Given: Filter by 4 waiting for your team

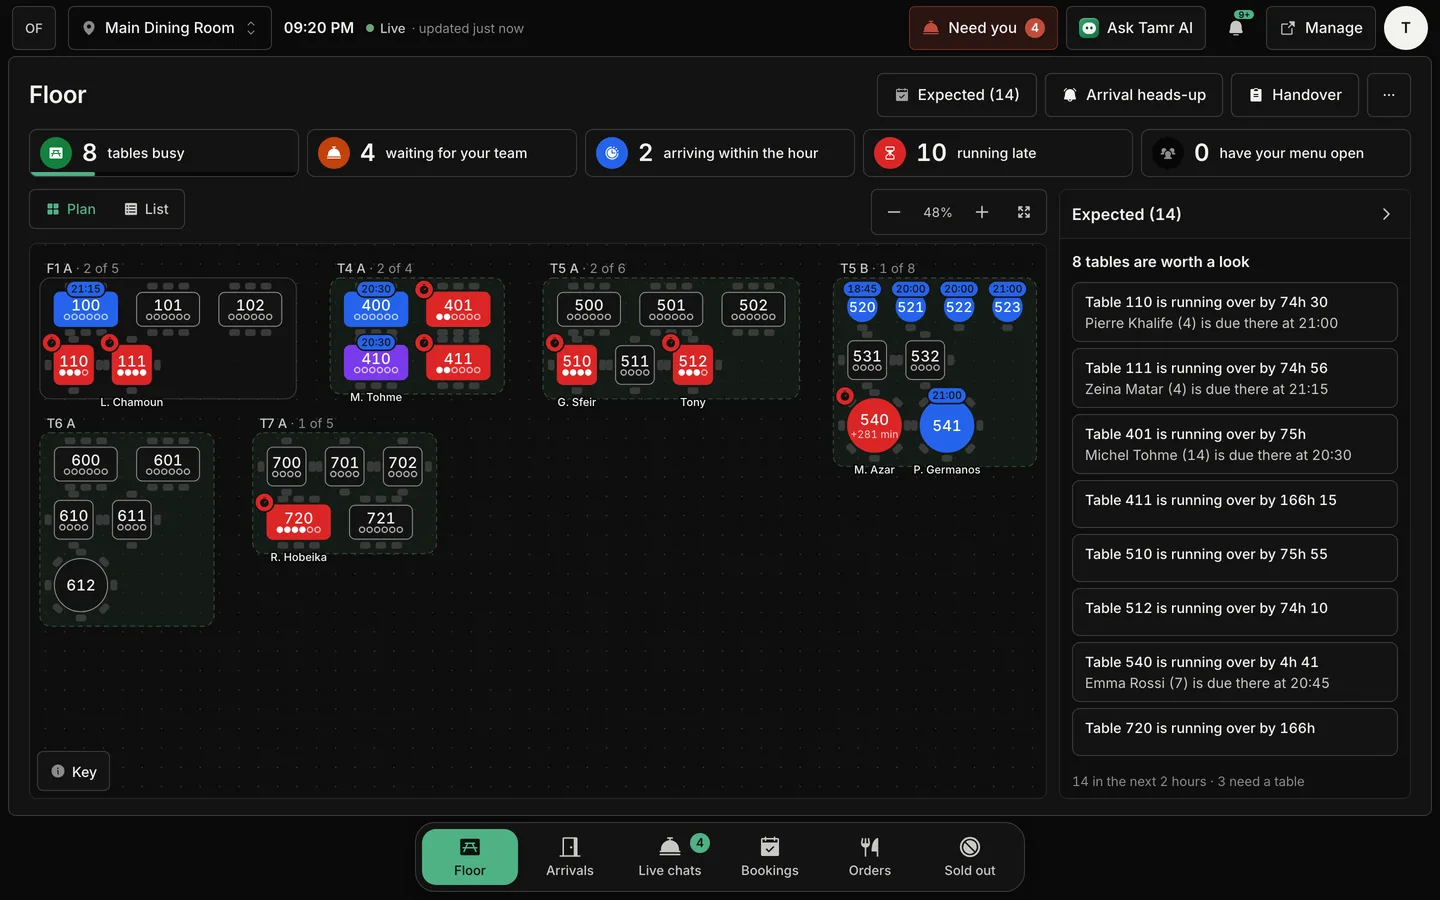Looking at the screenshot, I should 442,153.
